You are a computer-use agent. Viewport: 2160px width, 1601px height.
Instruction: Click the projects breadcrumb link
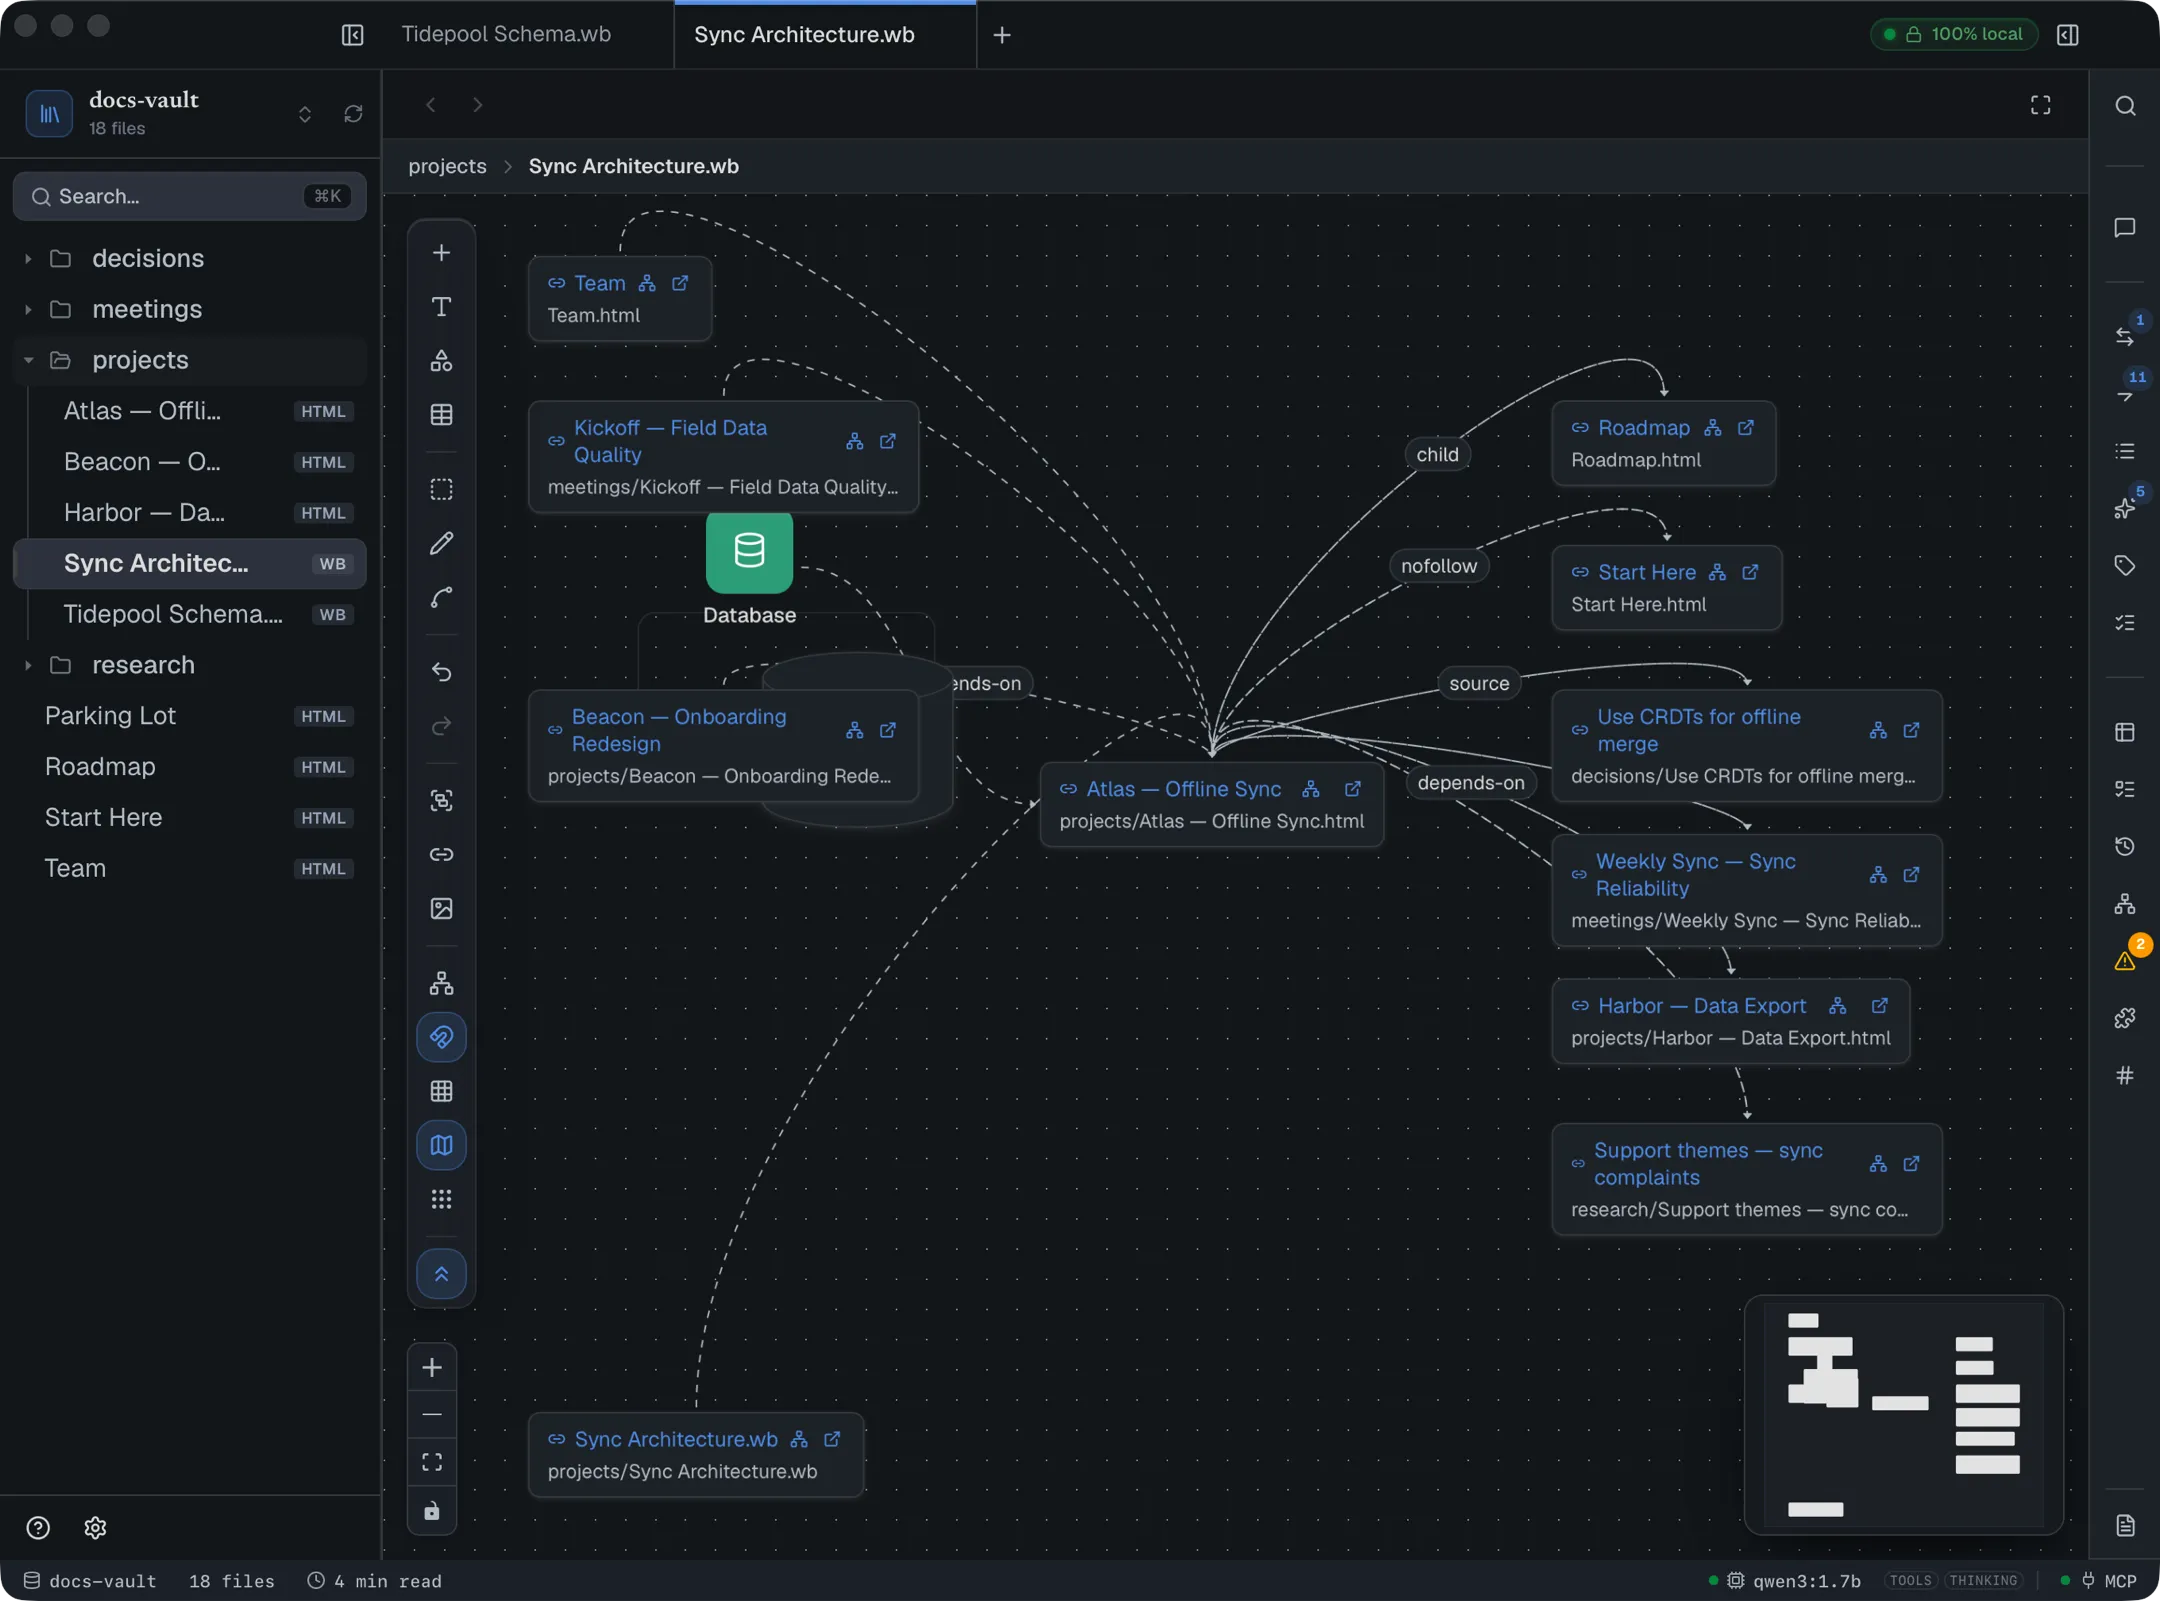coord(447,166)
